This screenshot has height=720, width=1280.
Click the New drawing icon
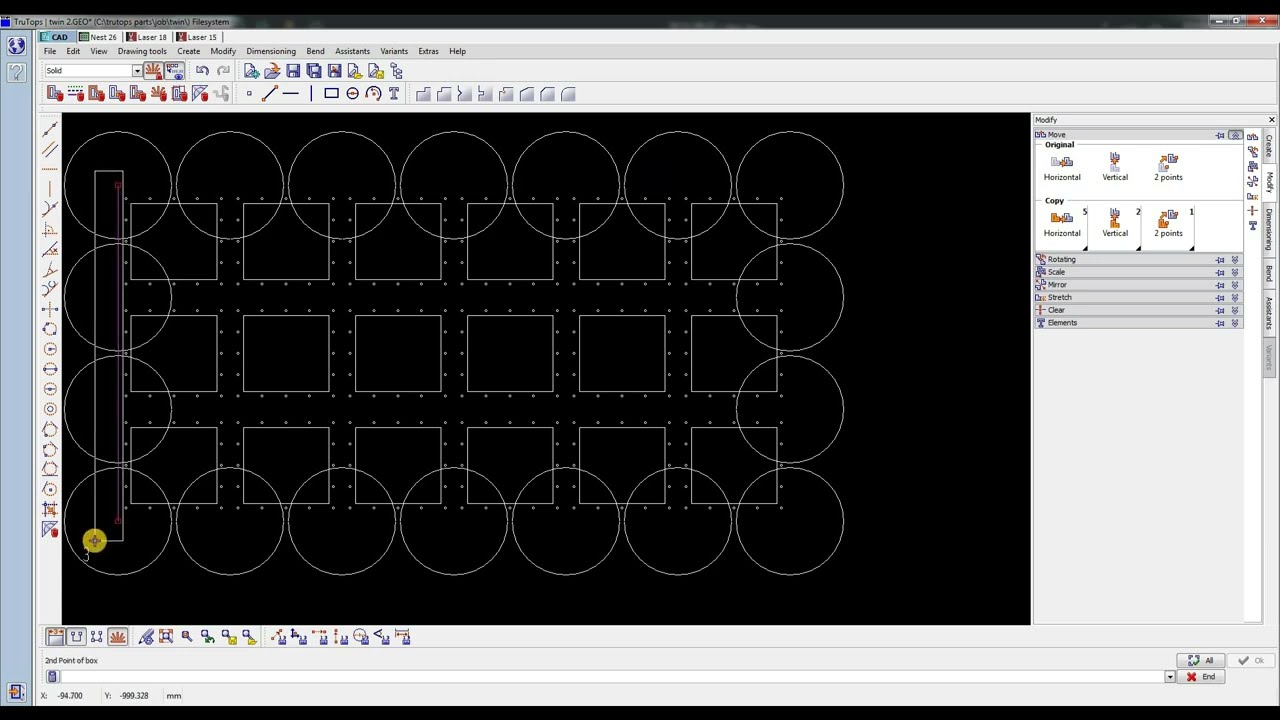[251, 71]
